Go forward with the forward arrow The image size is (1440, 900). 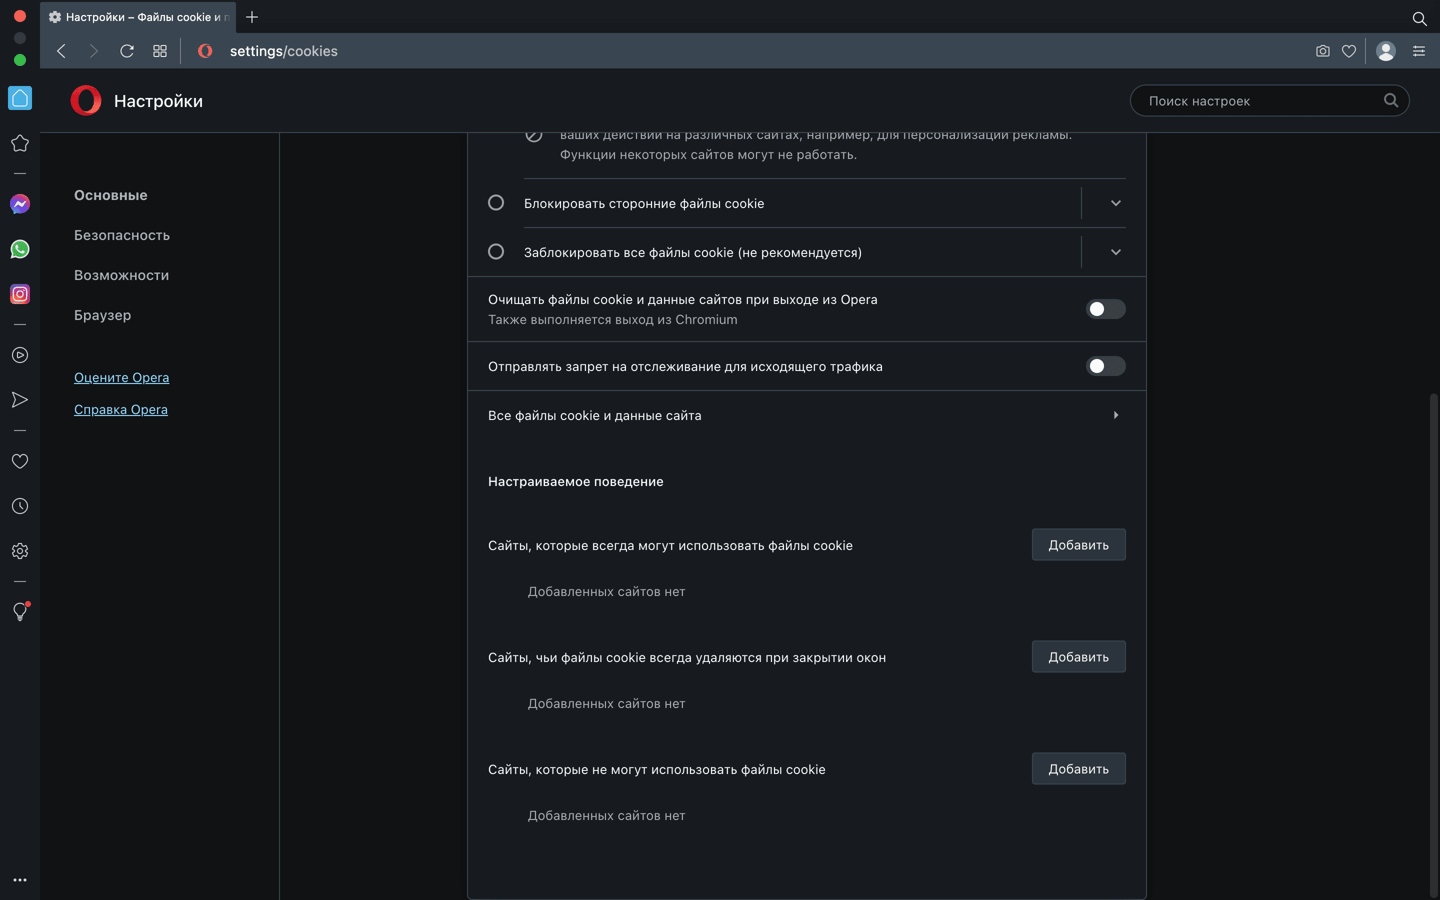94,51
